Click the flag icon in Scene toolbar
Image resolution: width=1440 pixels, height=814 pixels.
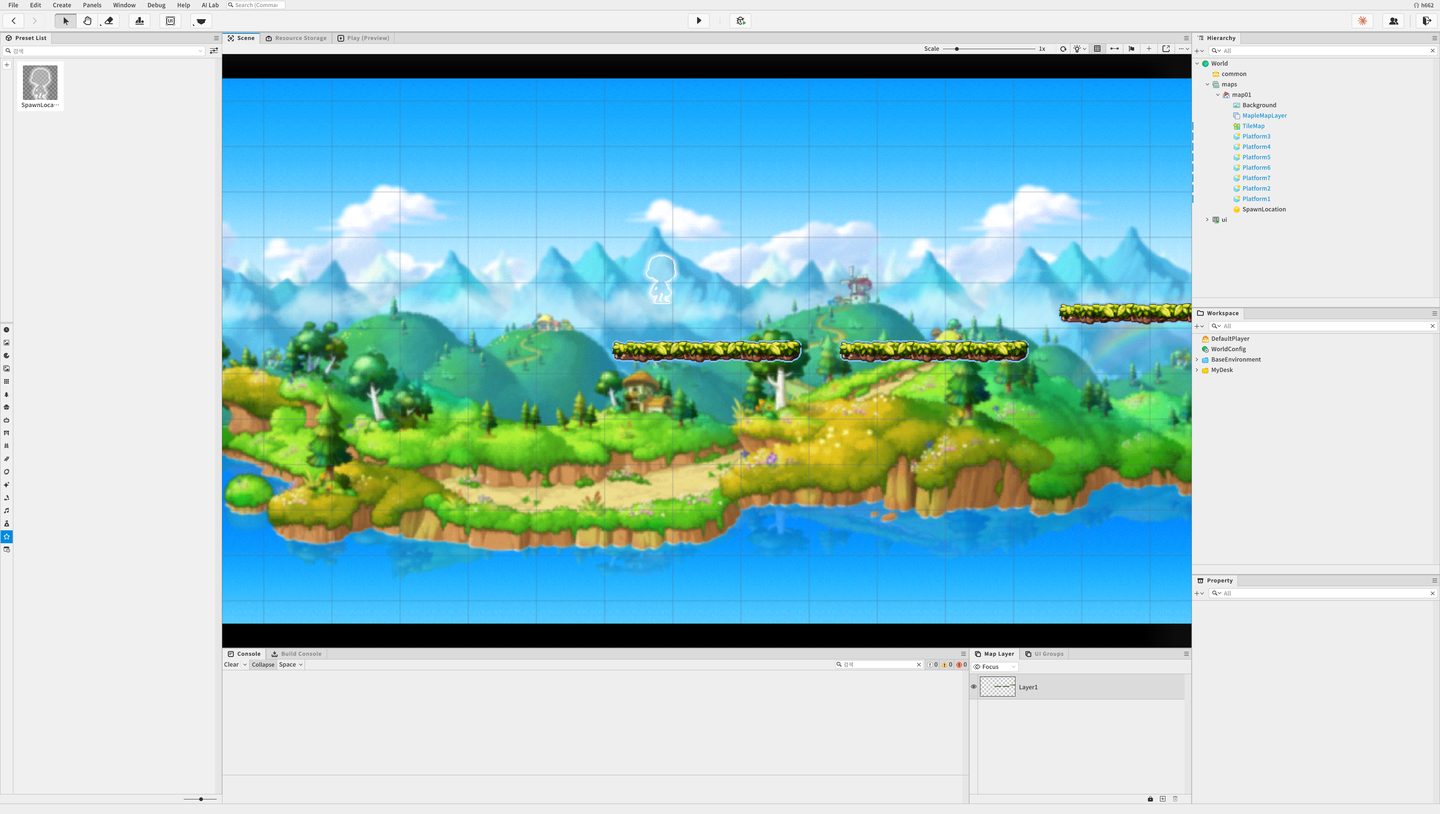tap(1131, 49)
